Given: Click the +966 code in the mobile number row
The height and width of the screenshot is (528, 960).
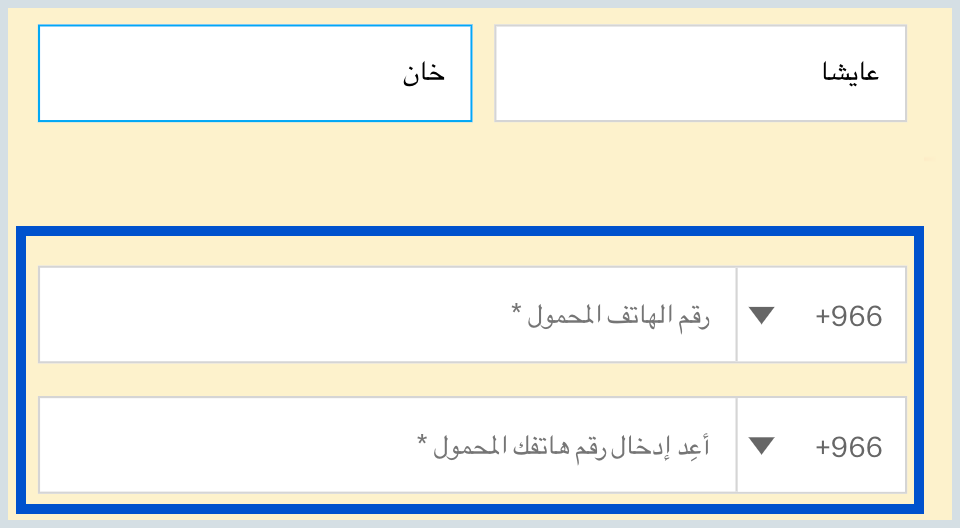Looking at the screenshot, I should coord(849,316).
